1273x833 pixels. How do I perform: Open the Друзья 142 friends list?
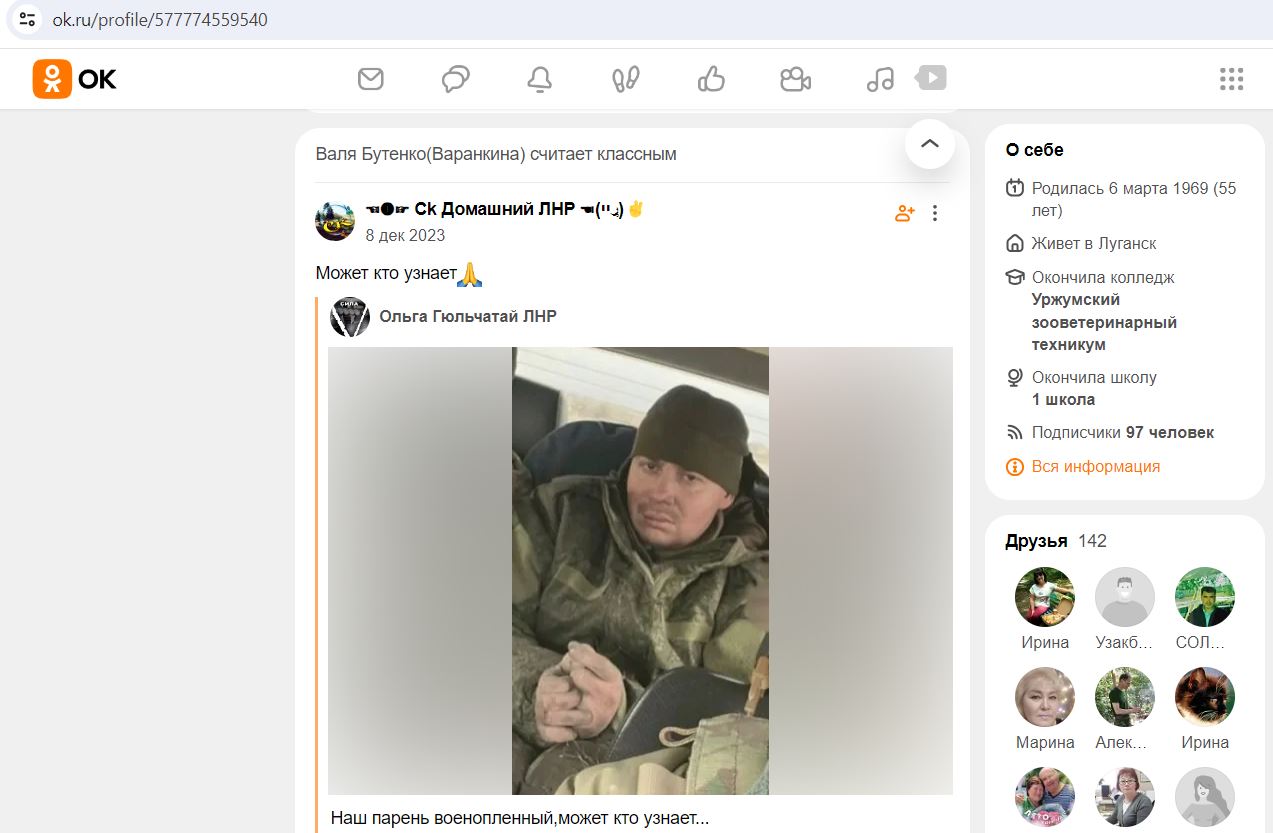tap(1056, 541)
